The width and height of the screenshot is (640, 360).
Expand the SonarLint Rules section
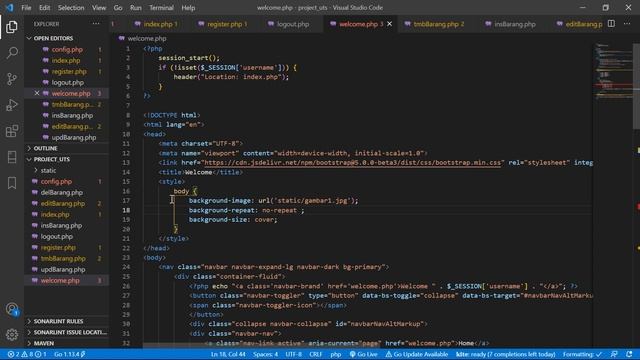[x=58, y=321]
